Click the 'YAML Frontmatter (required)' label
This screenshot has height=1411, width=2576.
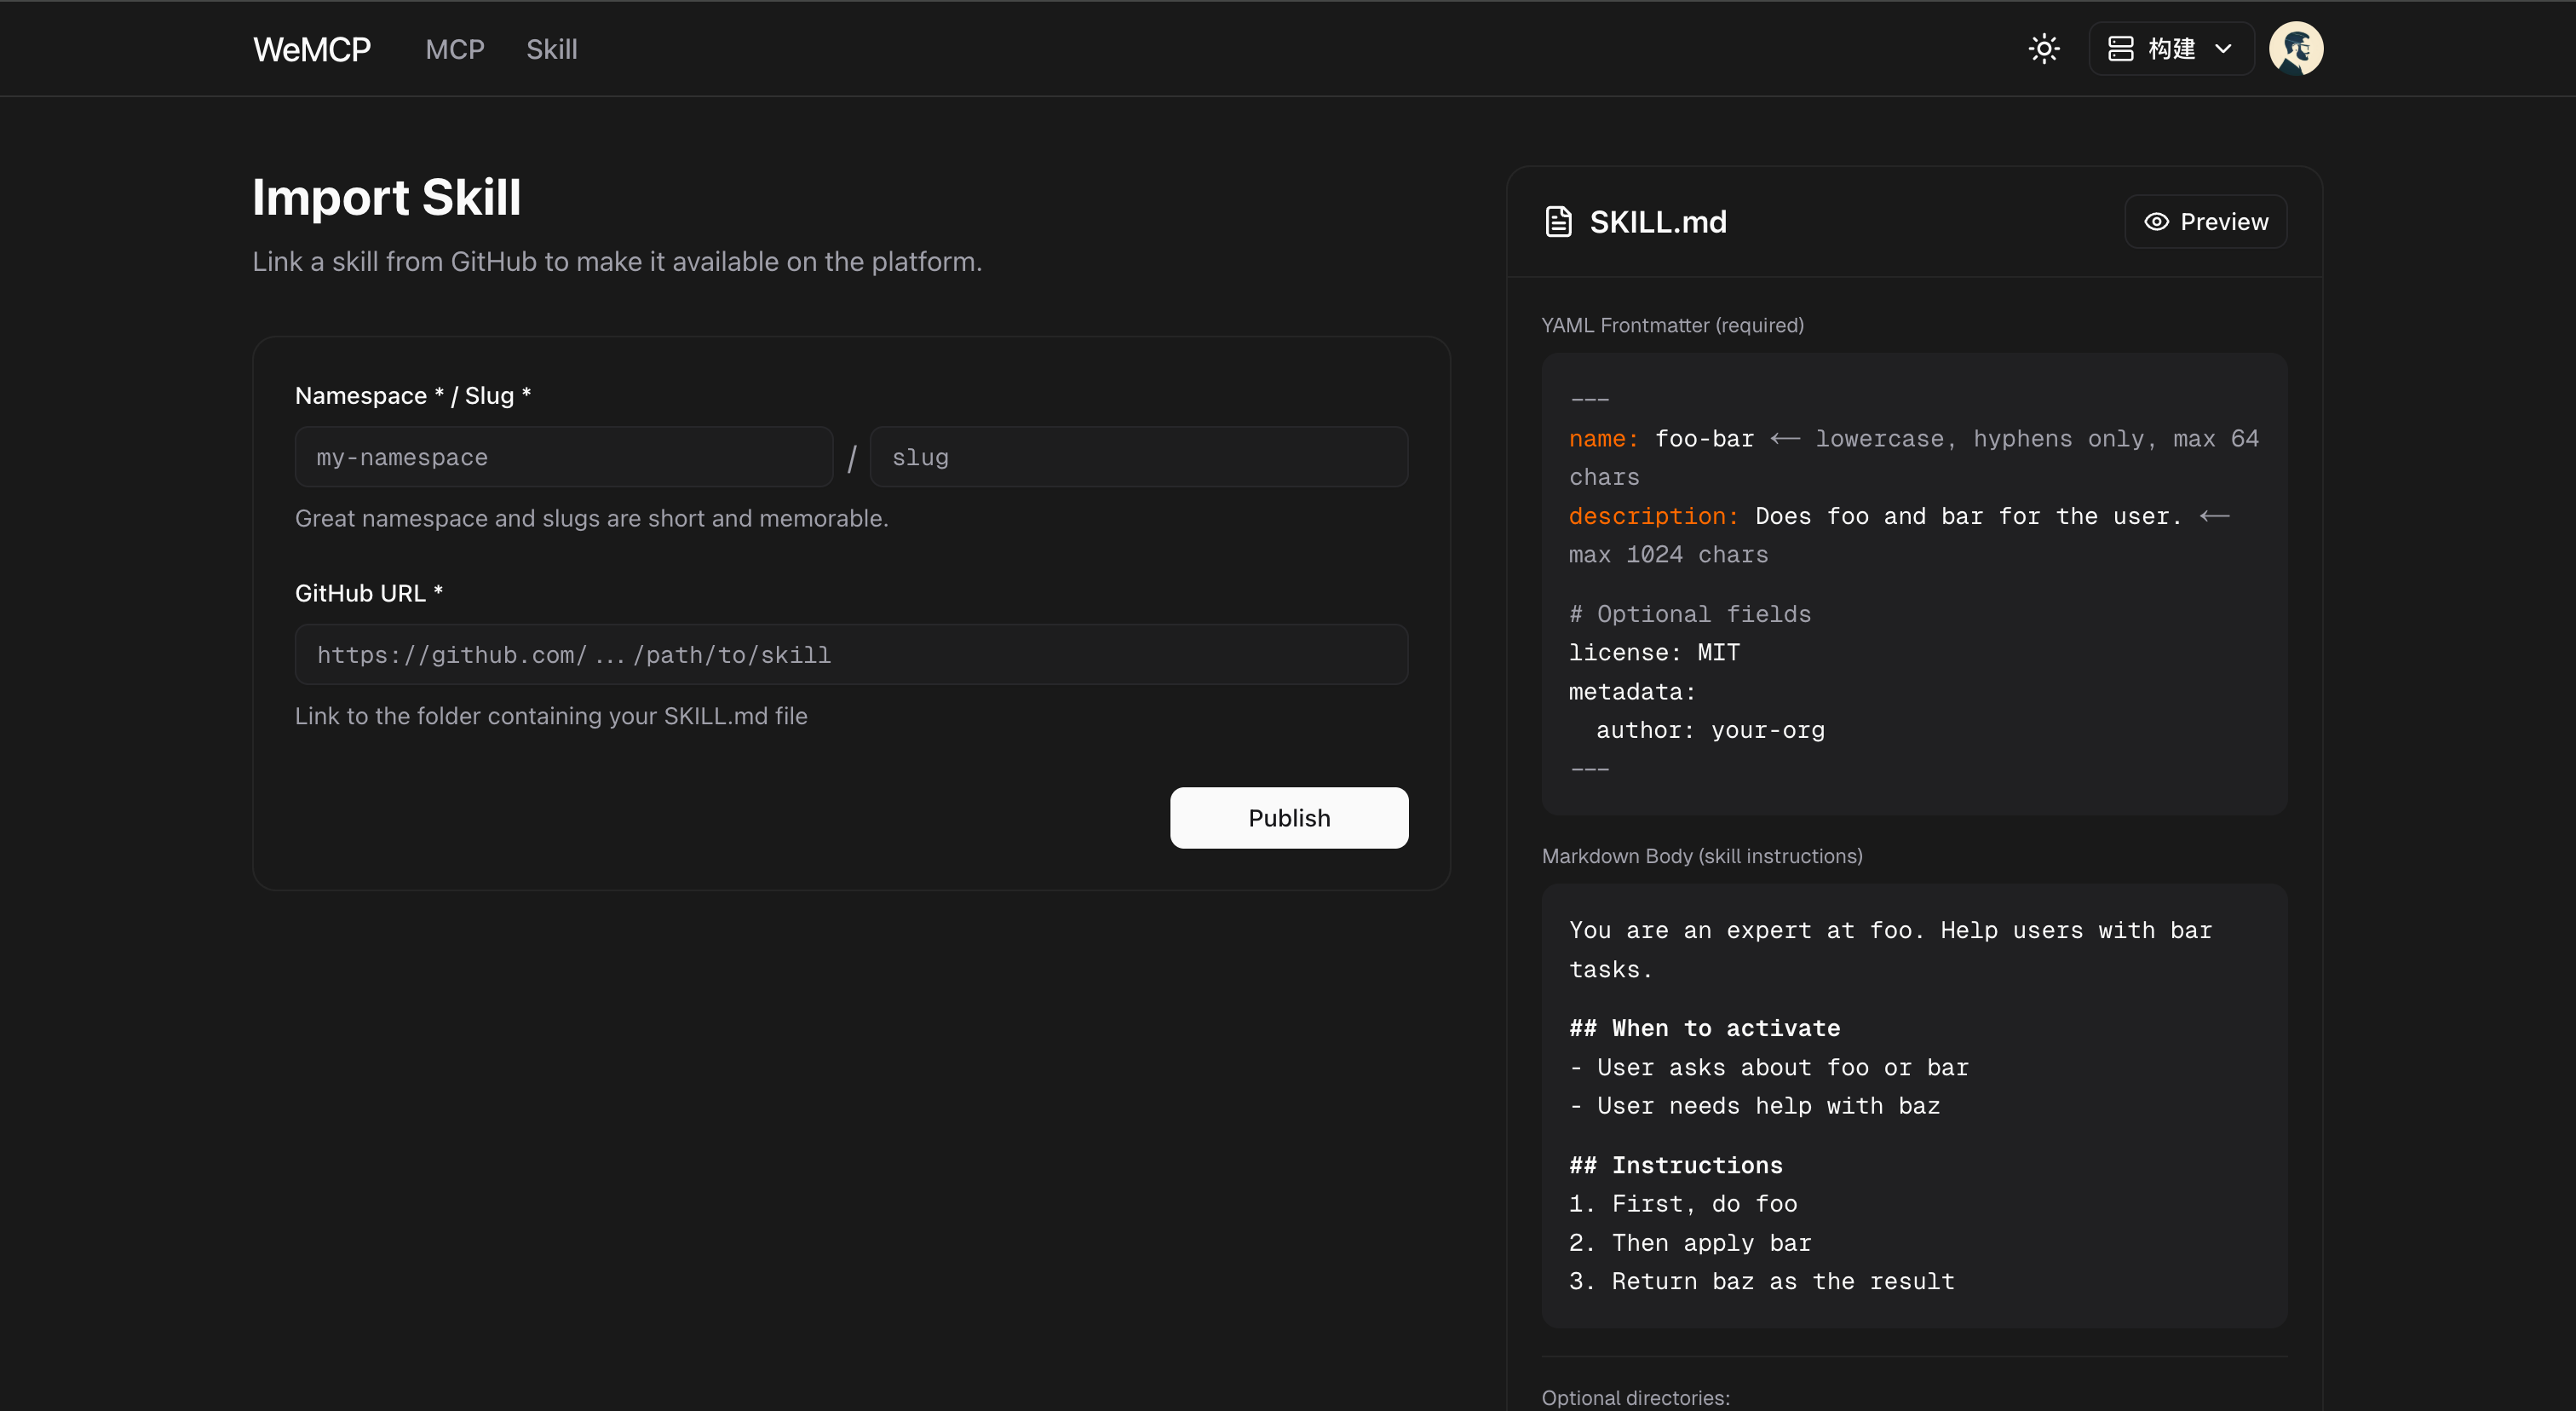point(1673,325)
